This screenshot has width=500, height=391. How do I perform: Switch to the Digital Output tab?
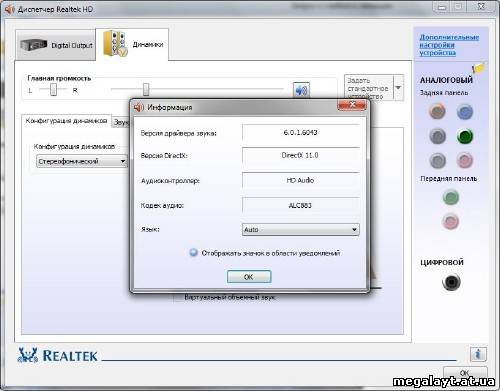(56, 45)
